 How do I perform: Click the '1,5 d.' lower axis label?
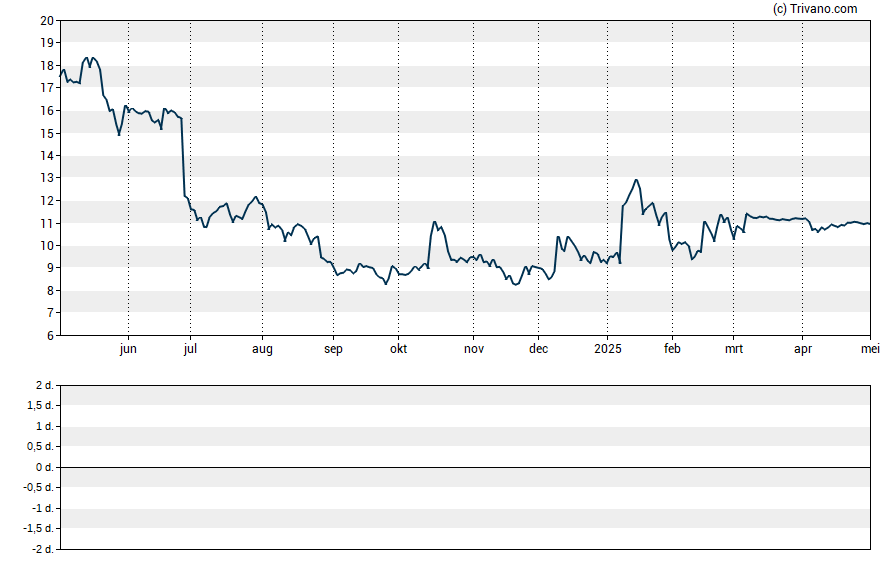[40, 405]
